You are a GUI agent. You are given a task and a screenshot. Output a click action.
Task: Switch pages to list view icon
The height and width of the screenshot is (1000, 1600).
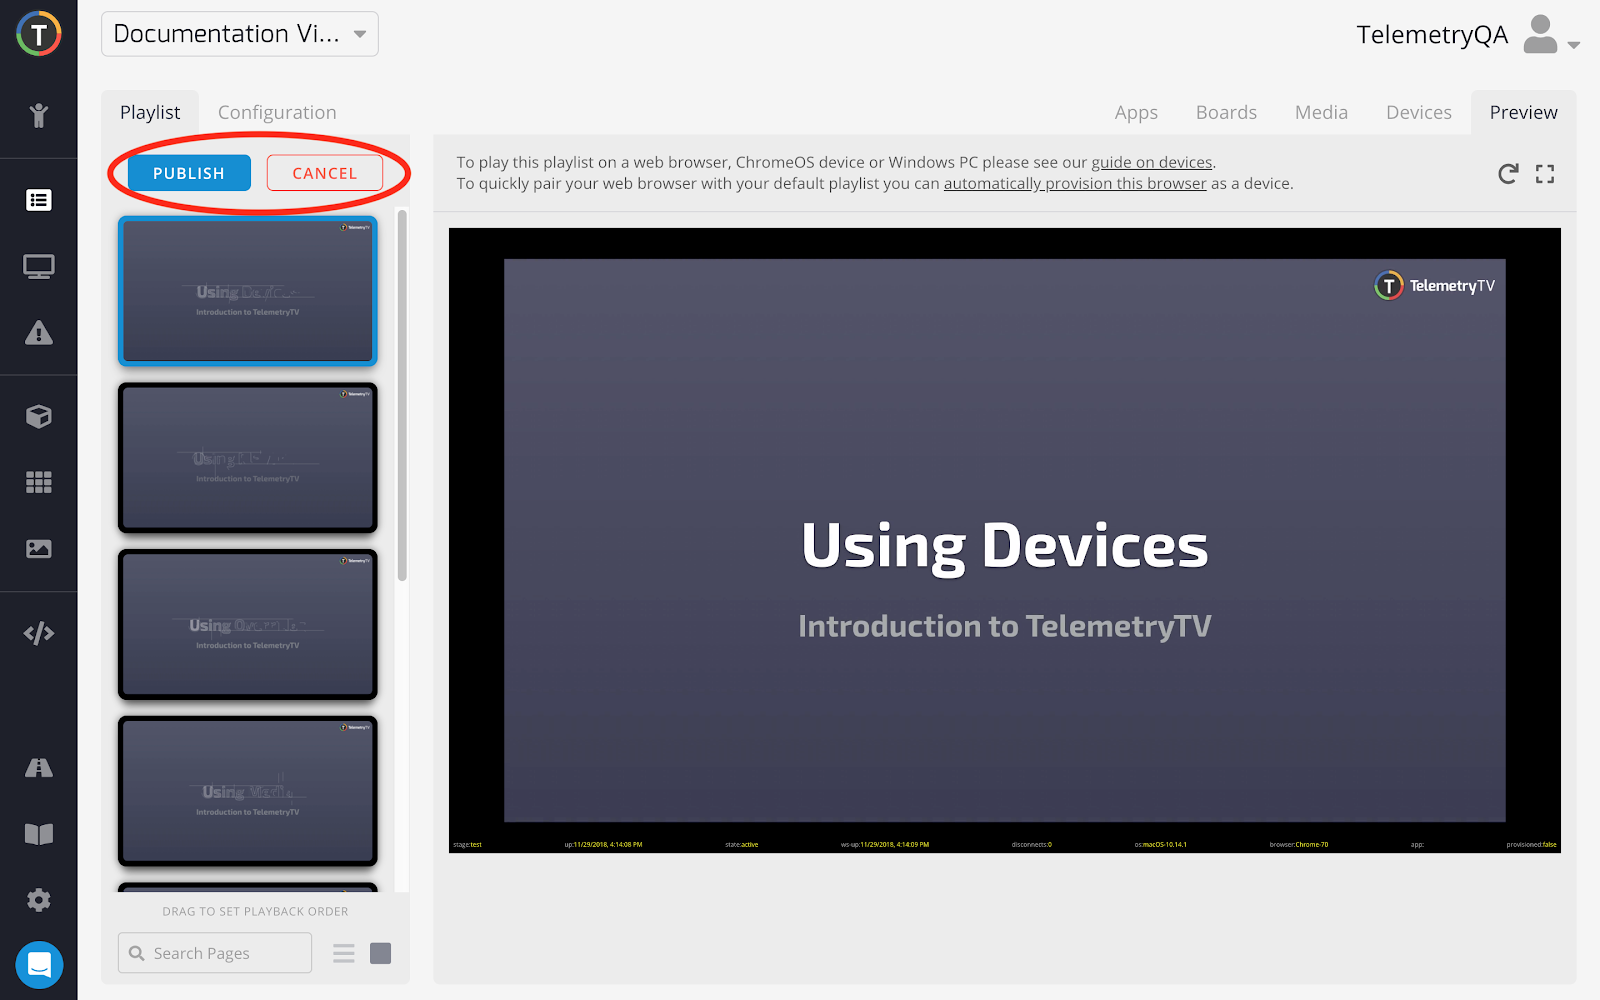(x=344, y=953)
